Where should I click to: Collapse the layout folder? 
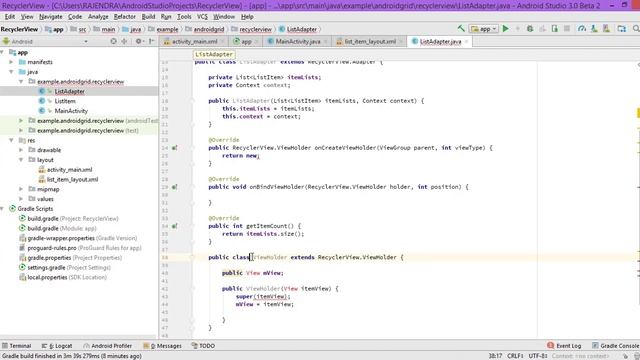[x=21, y=160]
